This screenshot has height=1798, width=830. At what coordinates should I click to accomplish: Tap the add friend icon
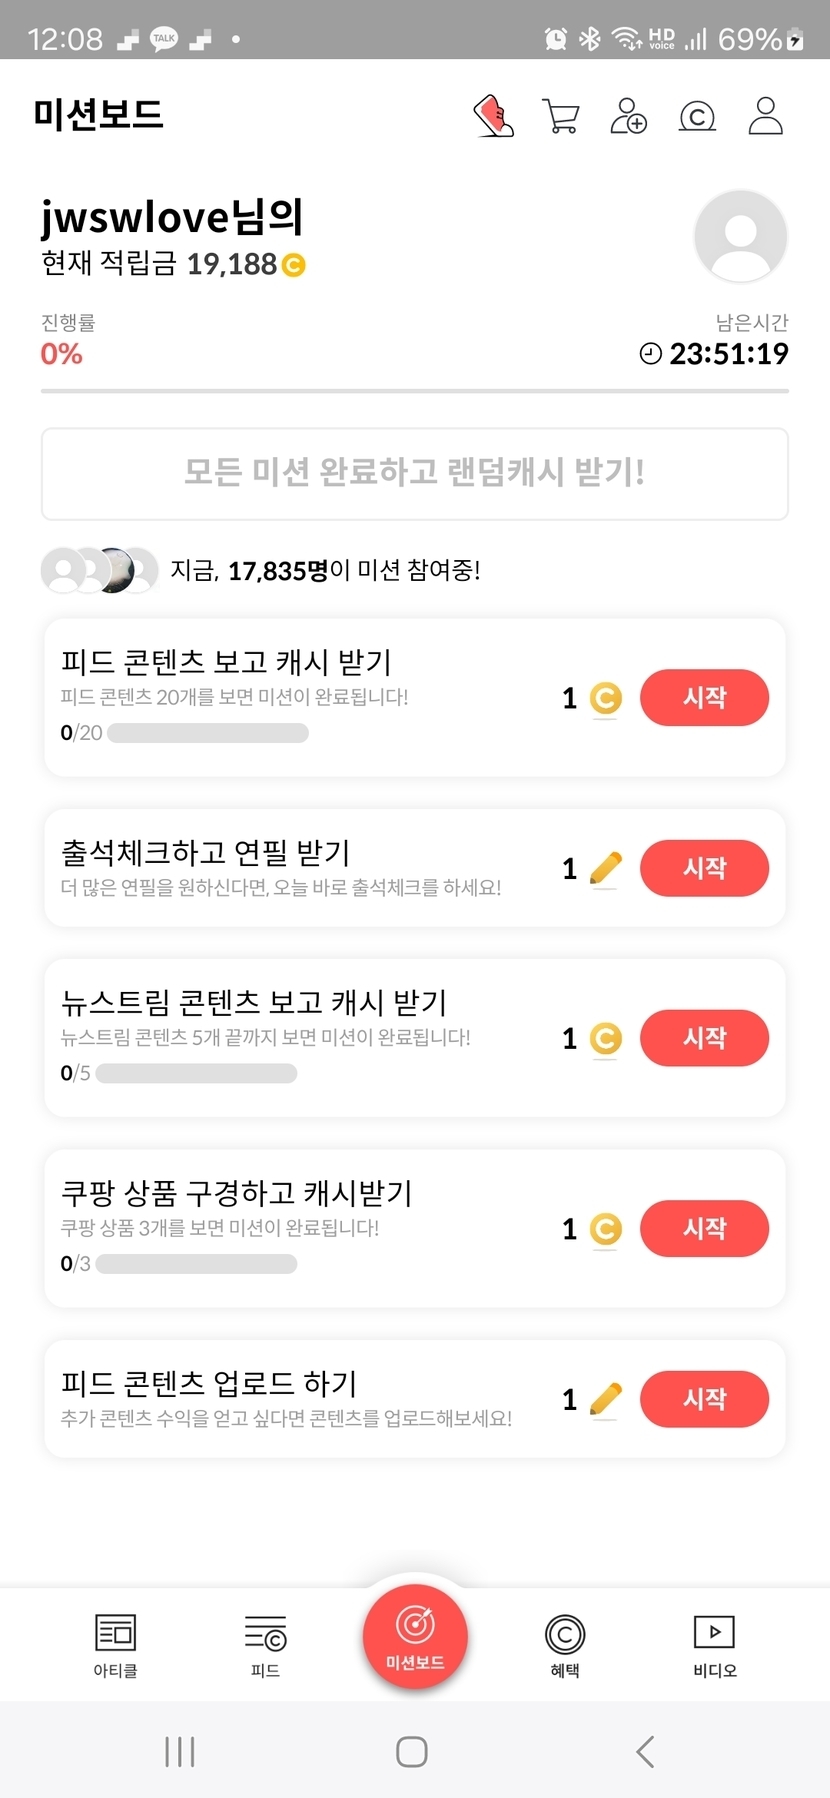tap(628, 116)
